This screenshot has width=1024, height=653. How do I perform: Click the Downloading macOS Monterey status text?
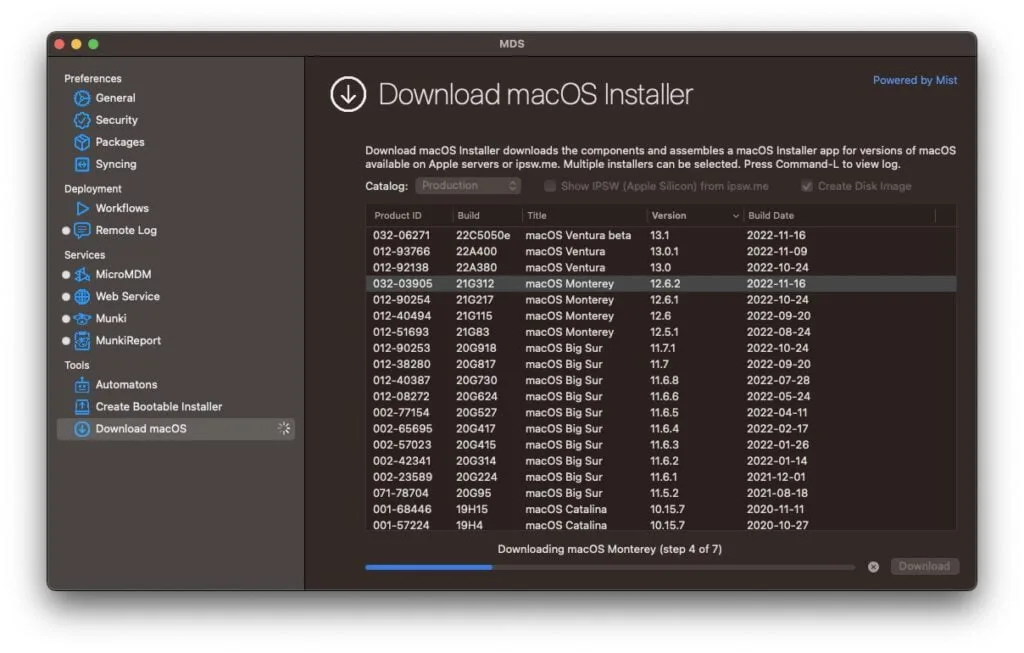tap(609, 549)
